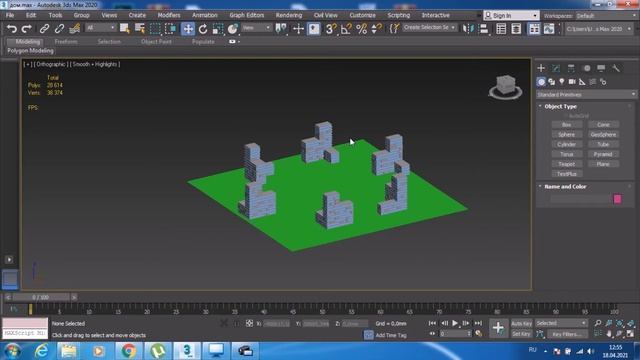
Task: Open the Create Selection Set dropdown
Action: 429,27
